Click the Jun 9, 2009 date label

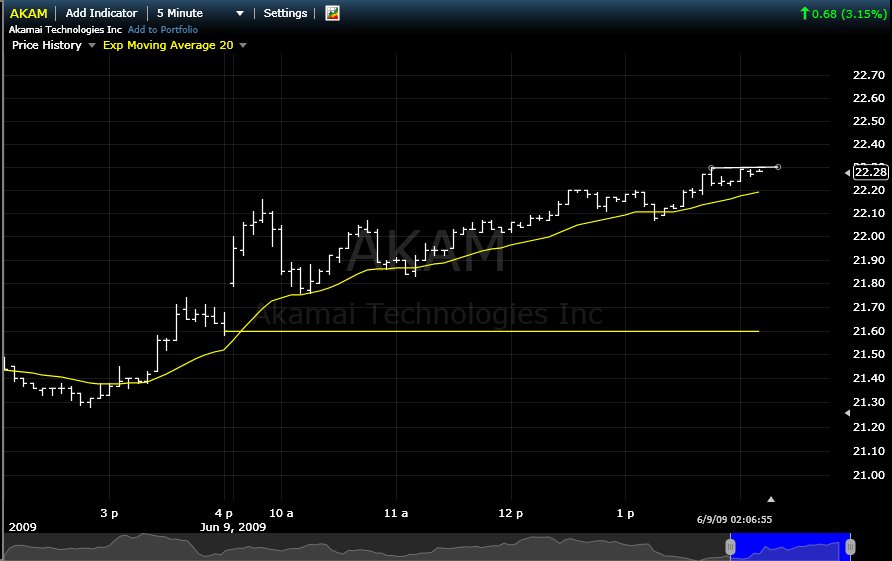click(x=233, y=527)
